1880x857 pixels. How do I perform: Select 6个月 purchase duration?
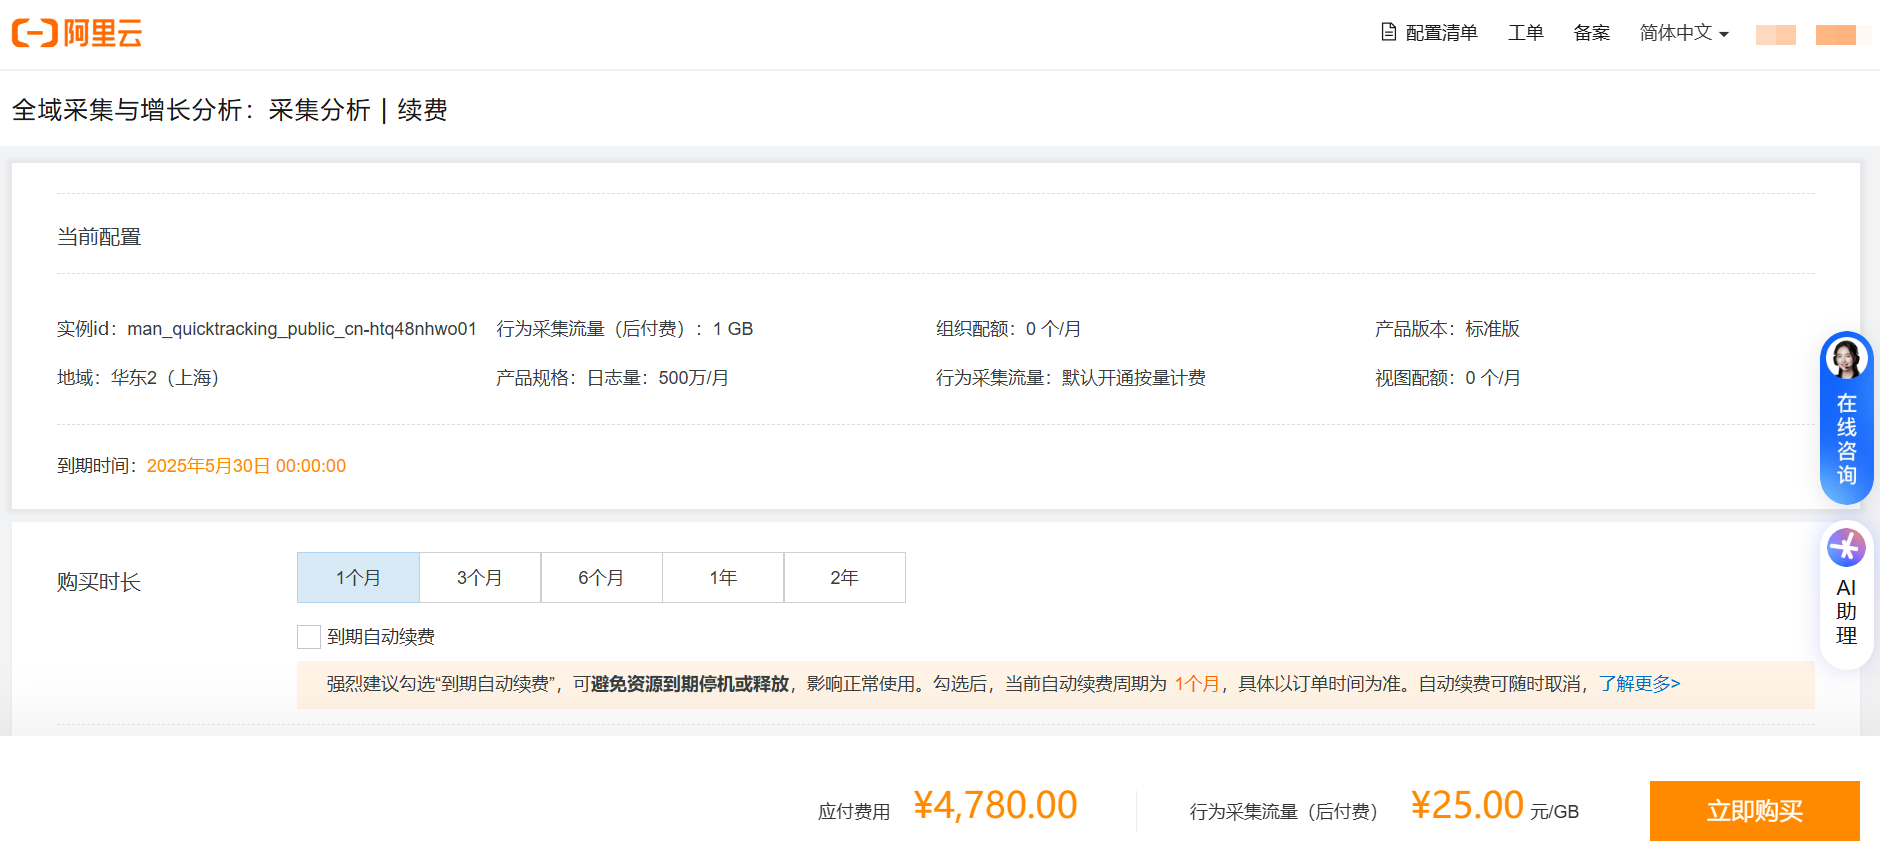(601, 578)
